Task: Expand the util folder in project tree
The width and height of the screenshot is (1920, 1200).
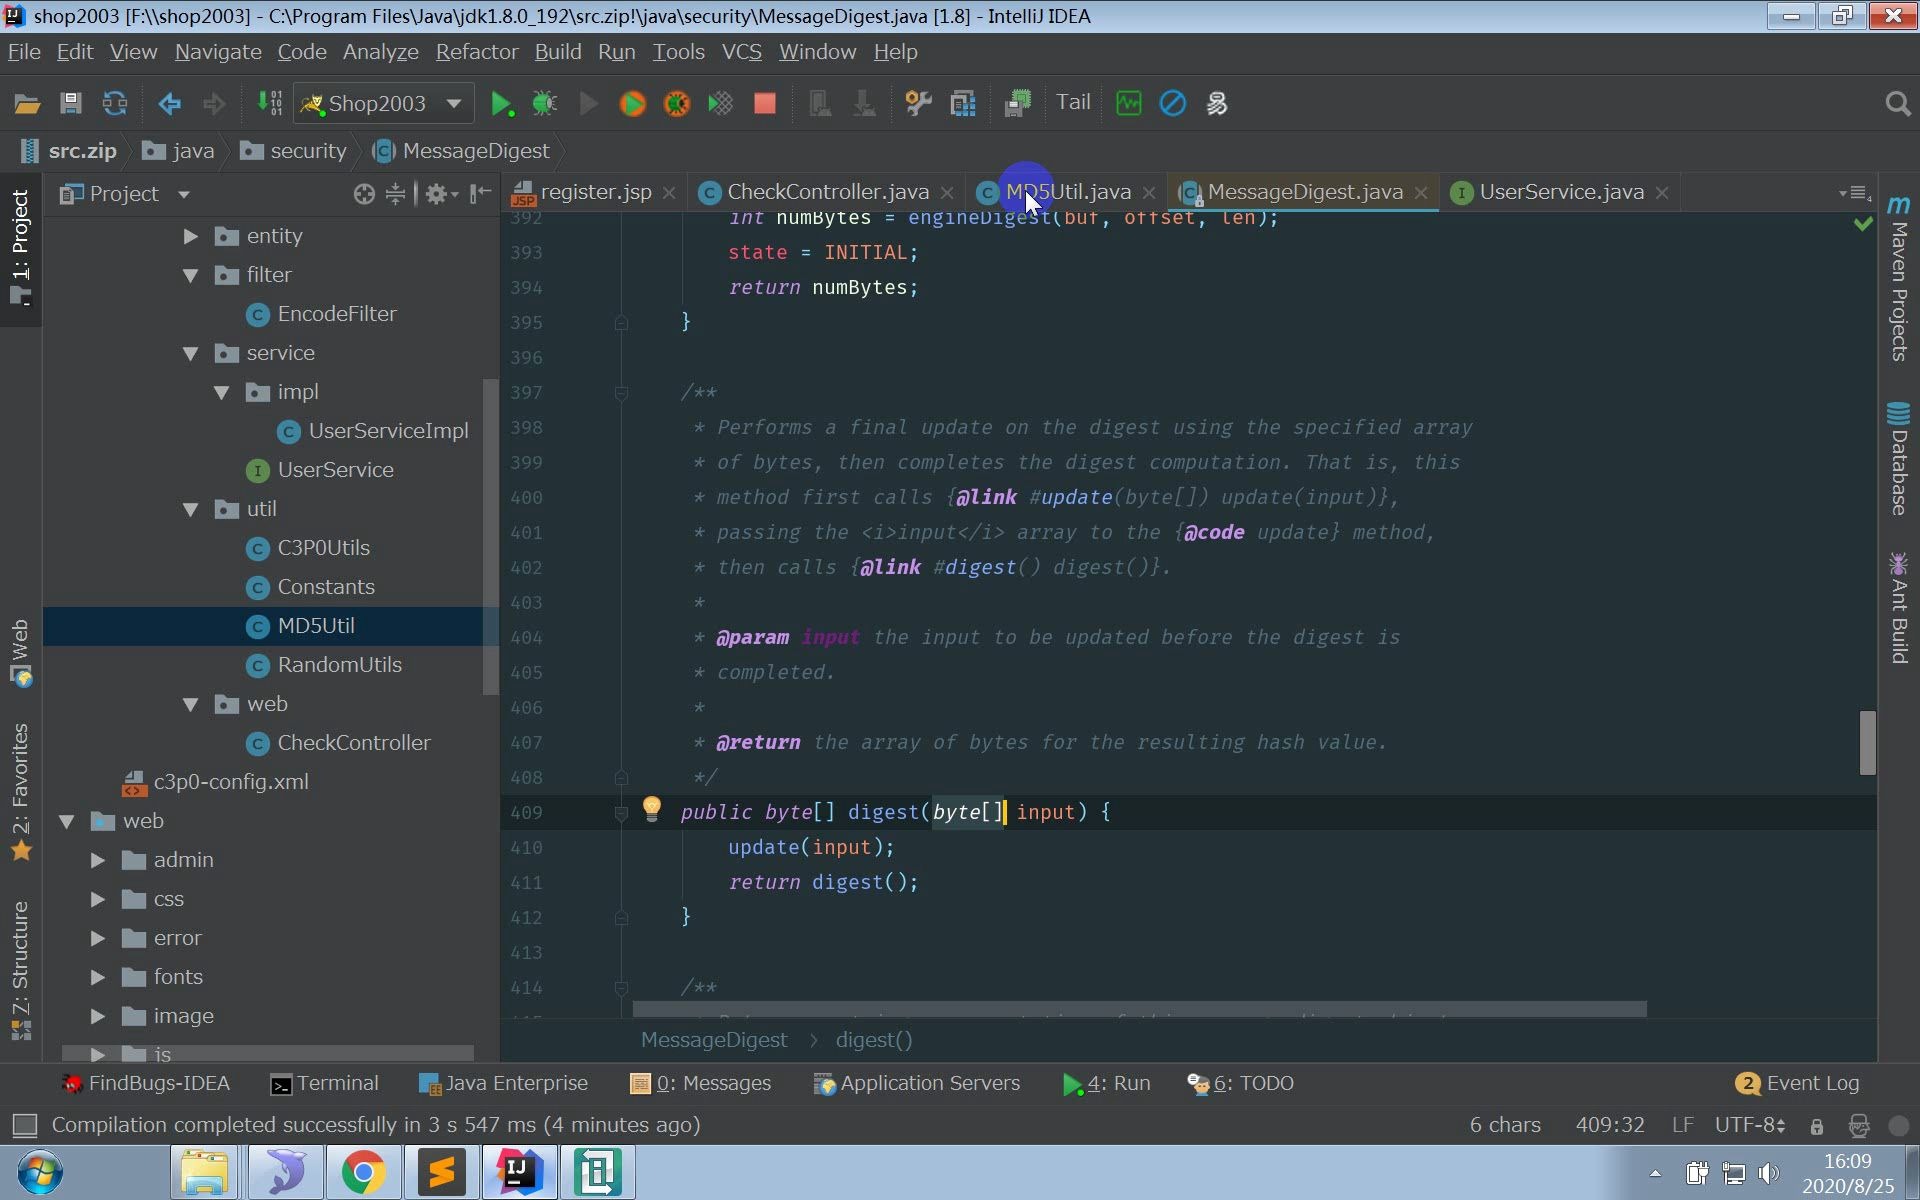Action: pyautogui.click(x=189, y=509)
